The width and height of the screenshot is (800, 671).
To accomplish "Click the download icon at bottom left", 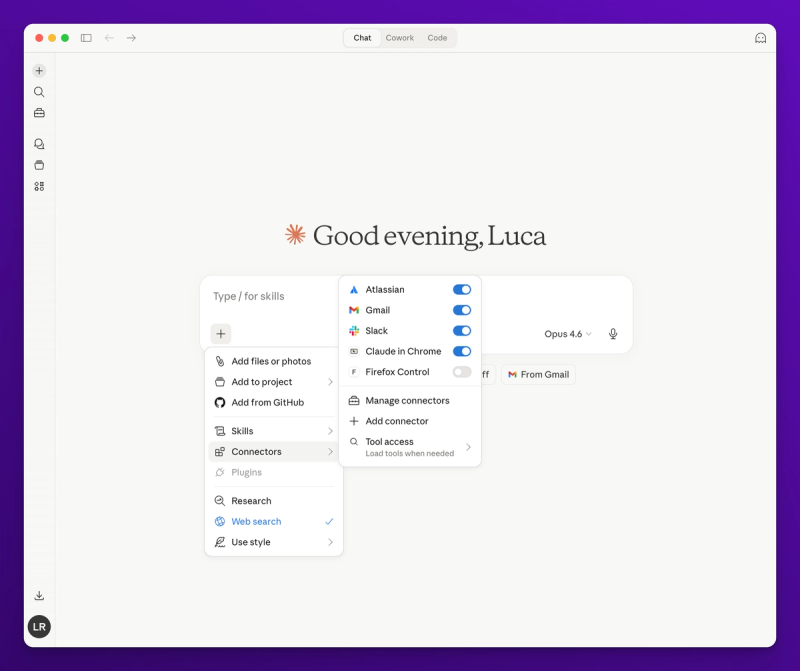I will (x=38, y=593).
